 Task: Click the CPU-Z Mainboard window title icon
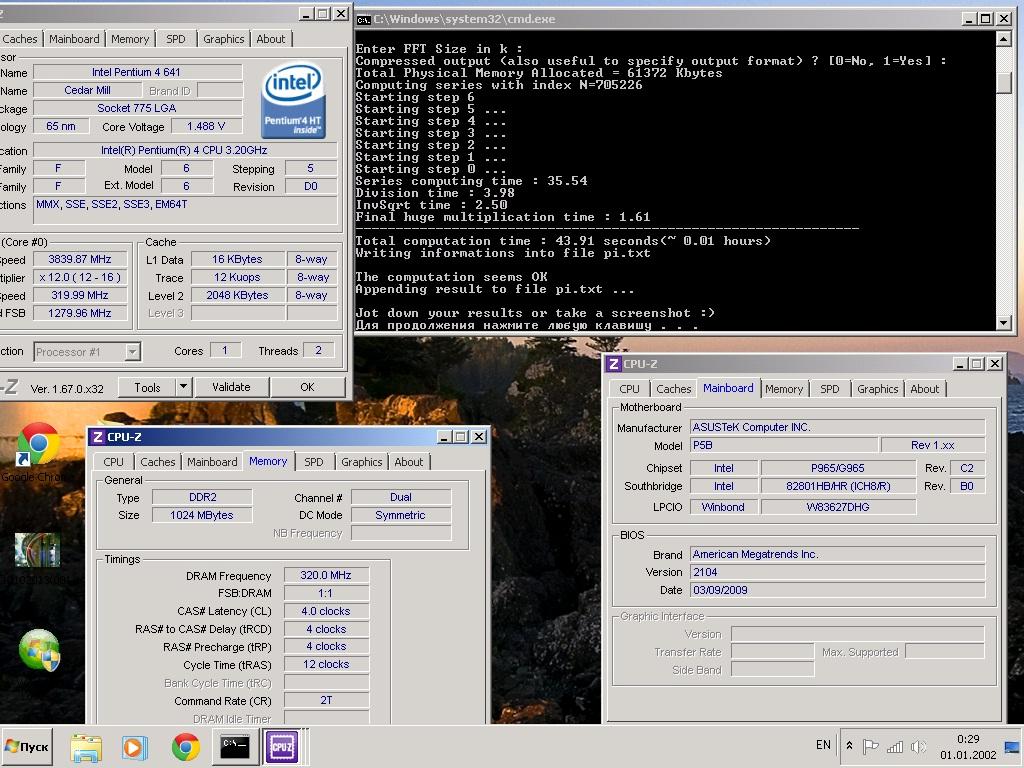614,364
